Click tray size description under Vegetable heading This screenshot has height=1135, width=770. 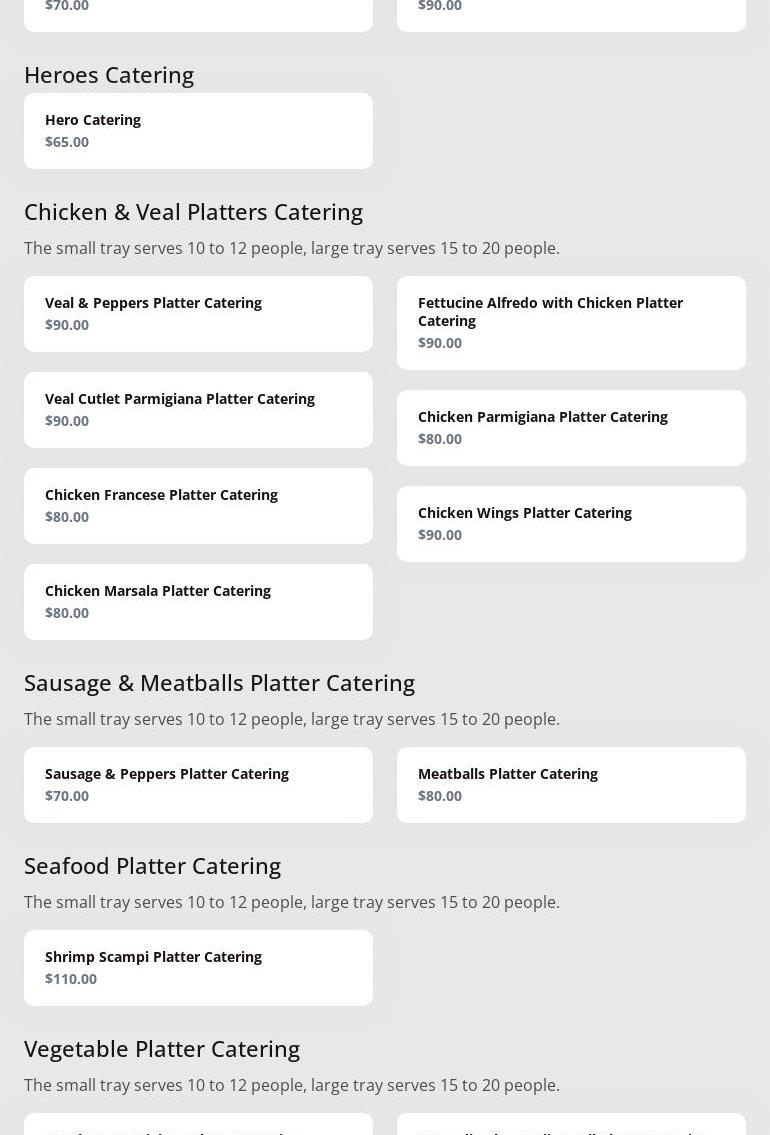(291, 1085)
